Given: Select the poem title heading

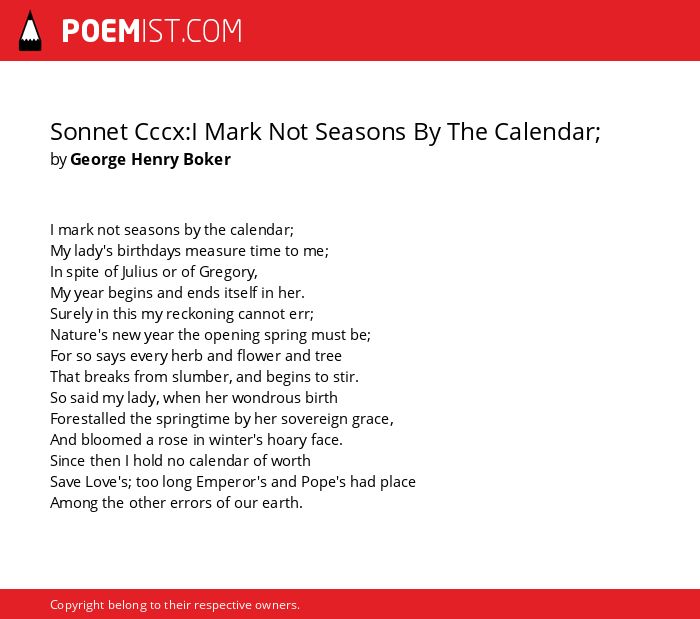Looking at the screenshot, I should pyautogui.click(x=325, y=132).
